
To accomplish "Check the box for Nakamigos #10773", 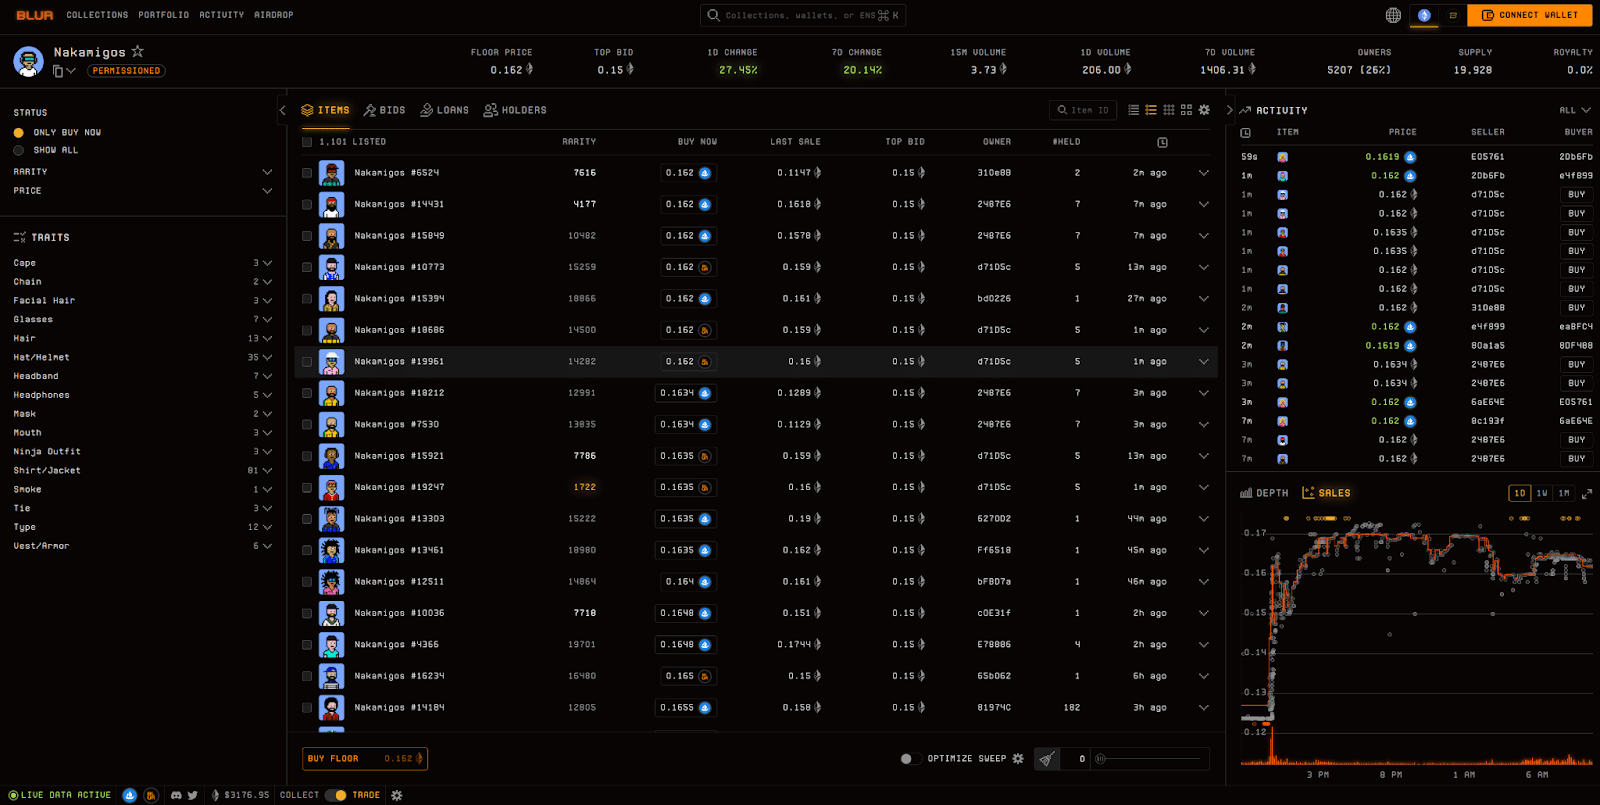I will (x=307, y=267).
